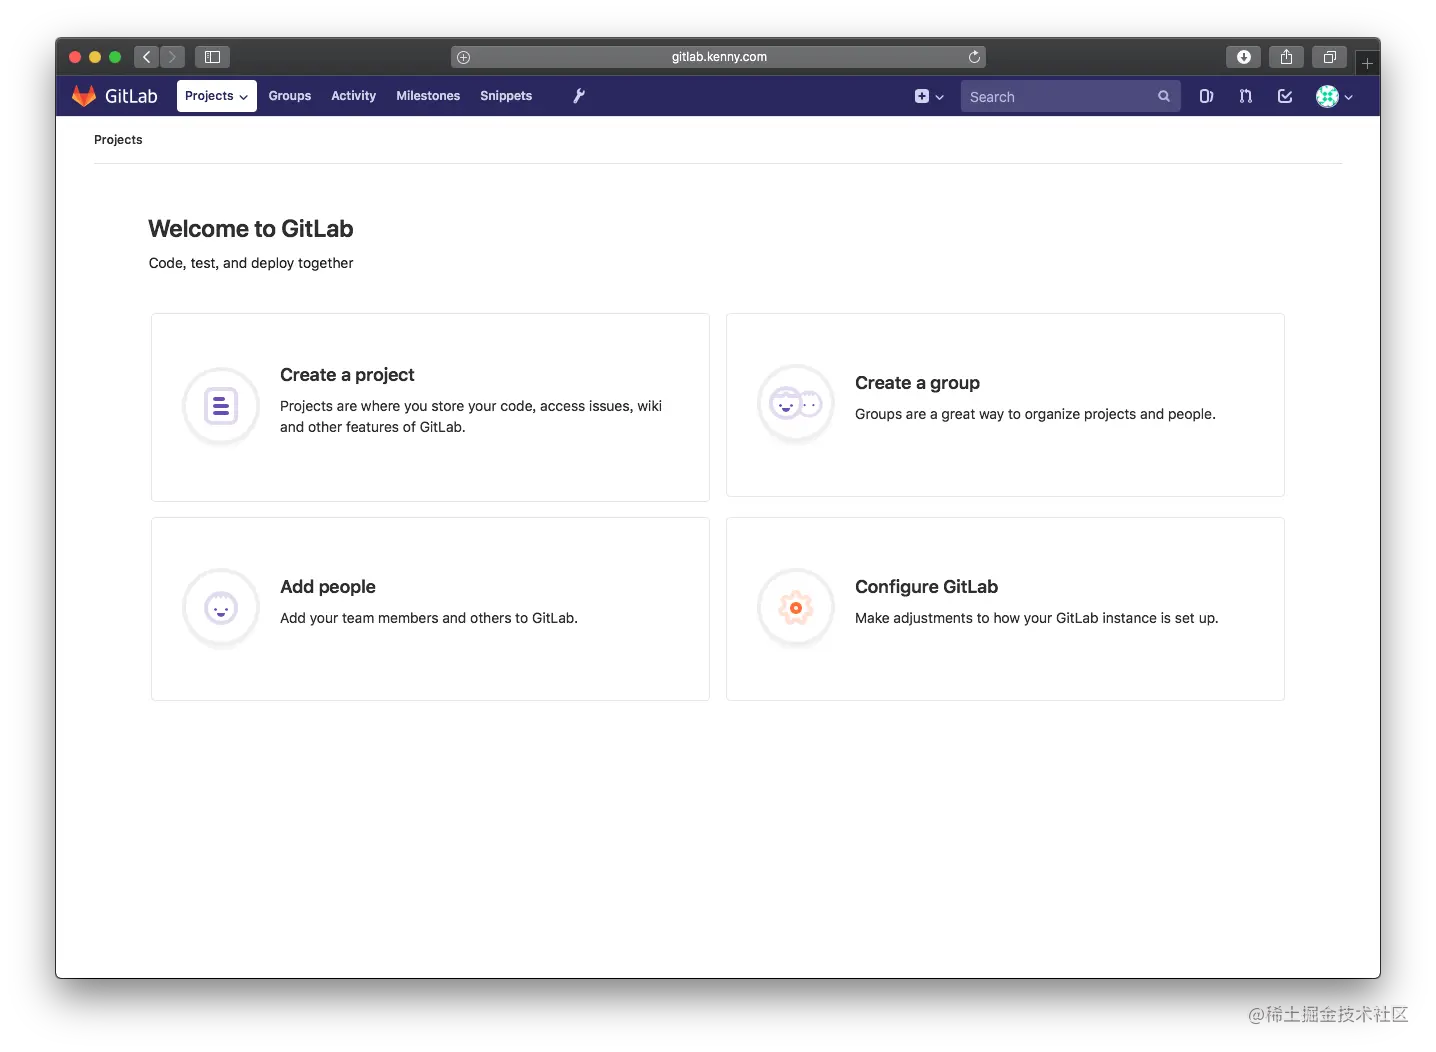Open Activity in top navigation

[354, 96]
